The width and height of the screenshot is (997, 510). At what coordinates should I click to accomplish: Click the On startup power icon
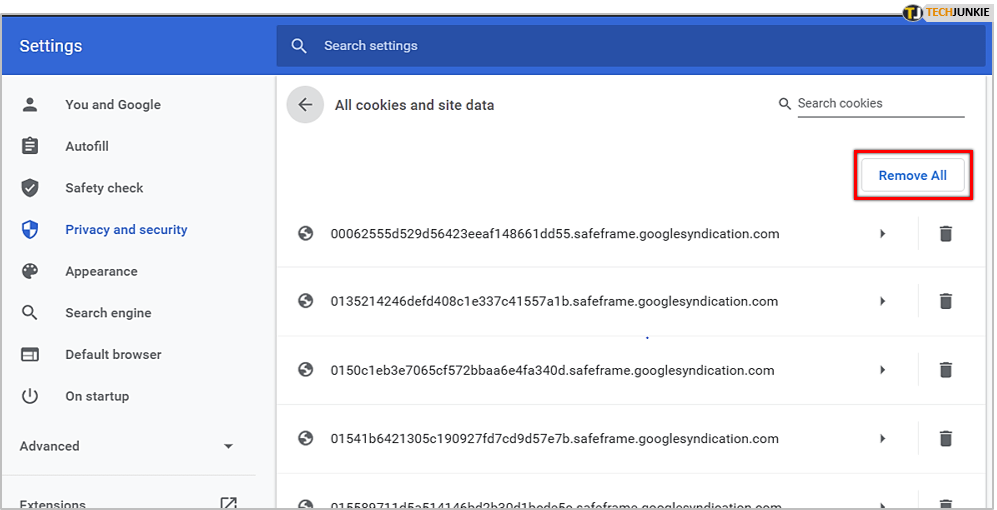tap(30, 396)
